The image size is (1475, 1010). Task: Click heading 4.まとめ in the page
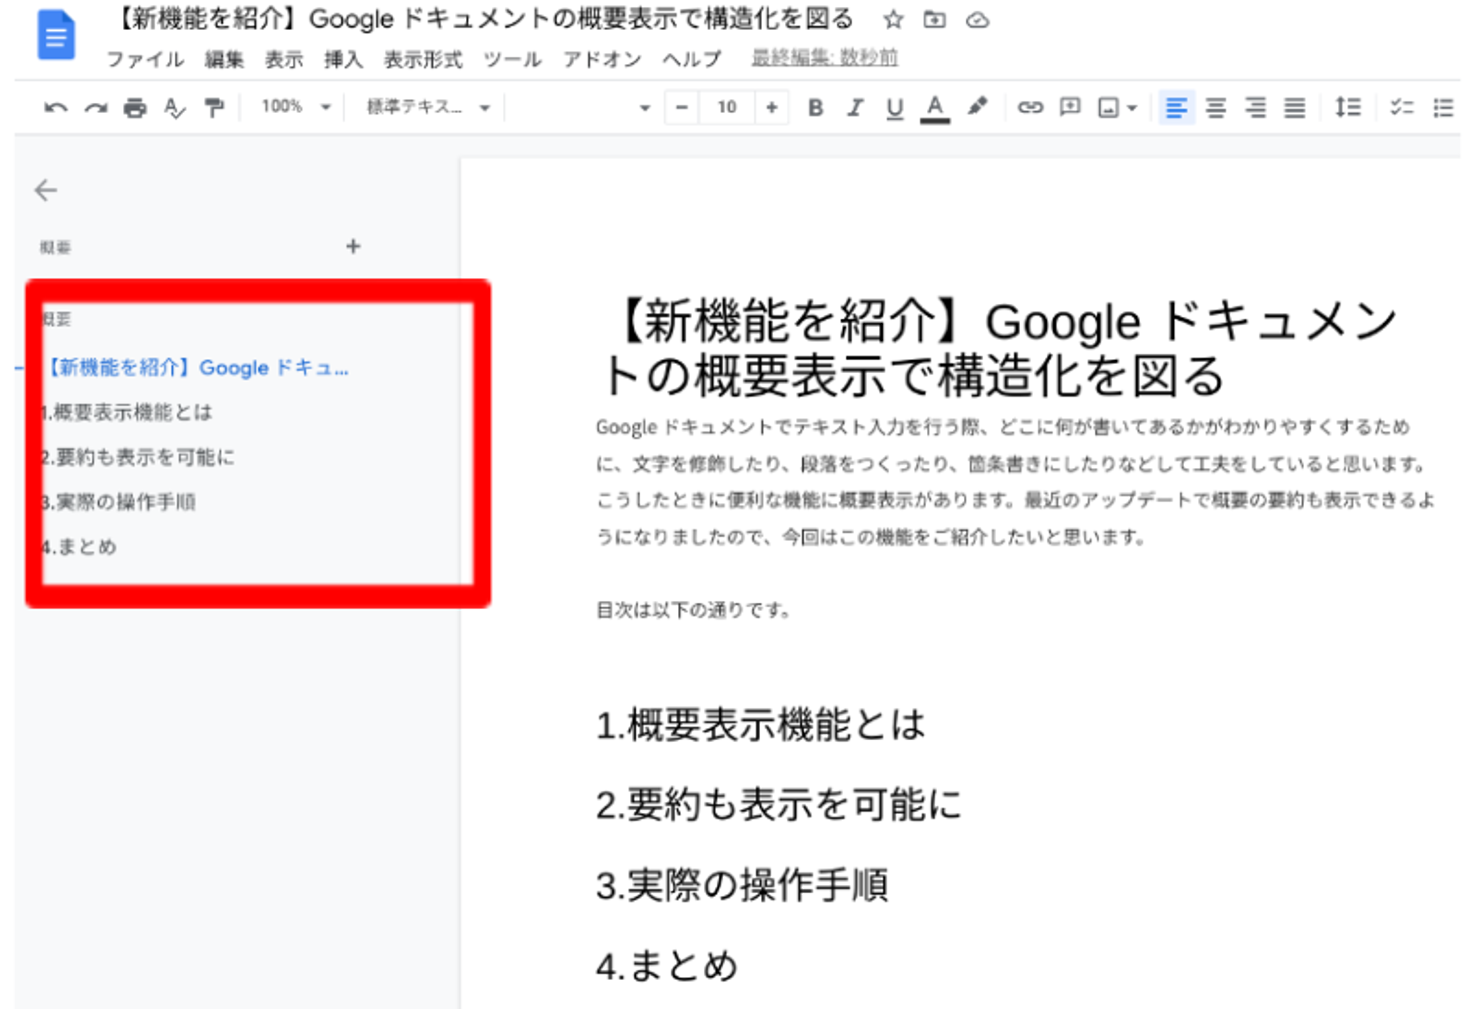[x=667, y=966]
